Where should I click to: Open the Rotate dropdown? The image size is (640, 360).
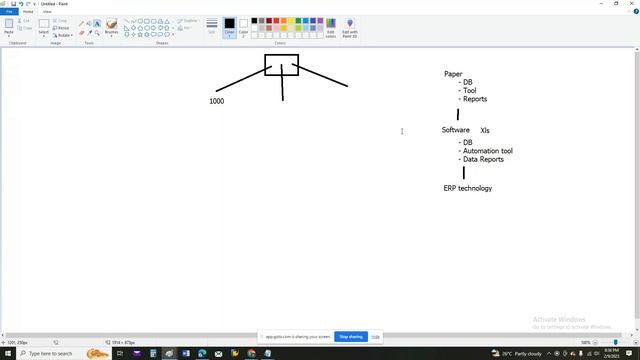[x=63, y=36]
